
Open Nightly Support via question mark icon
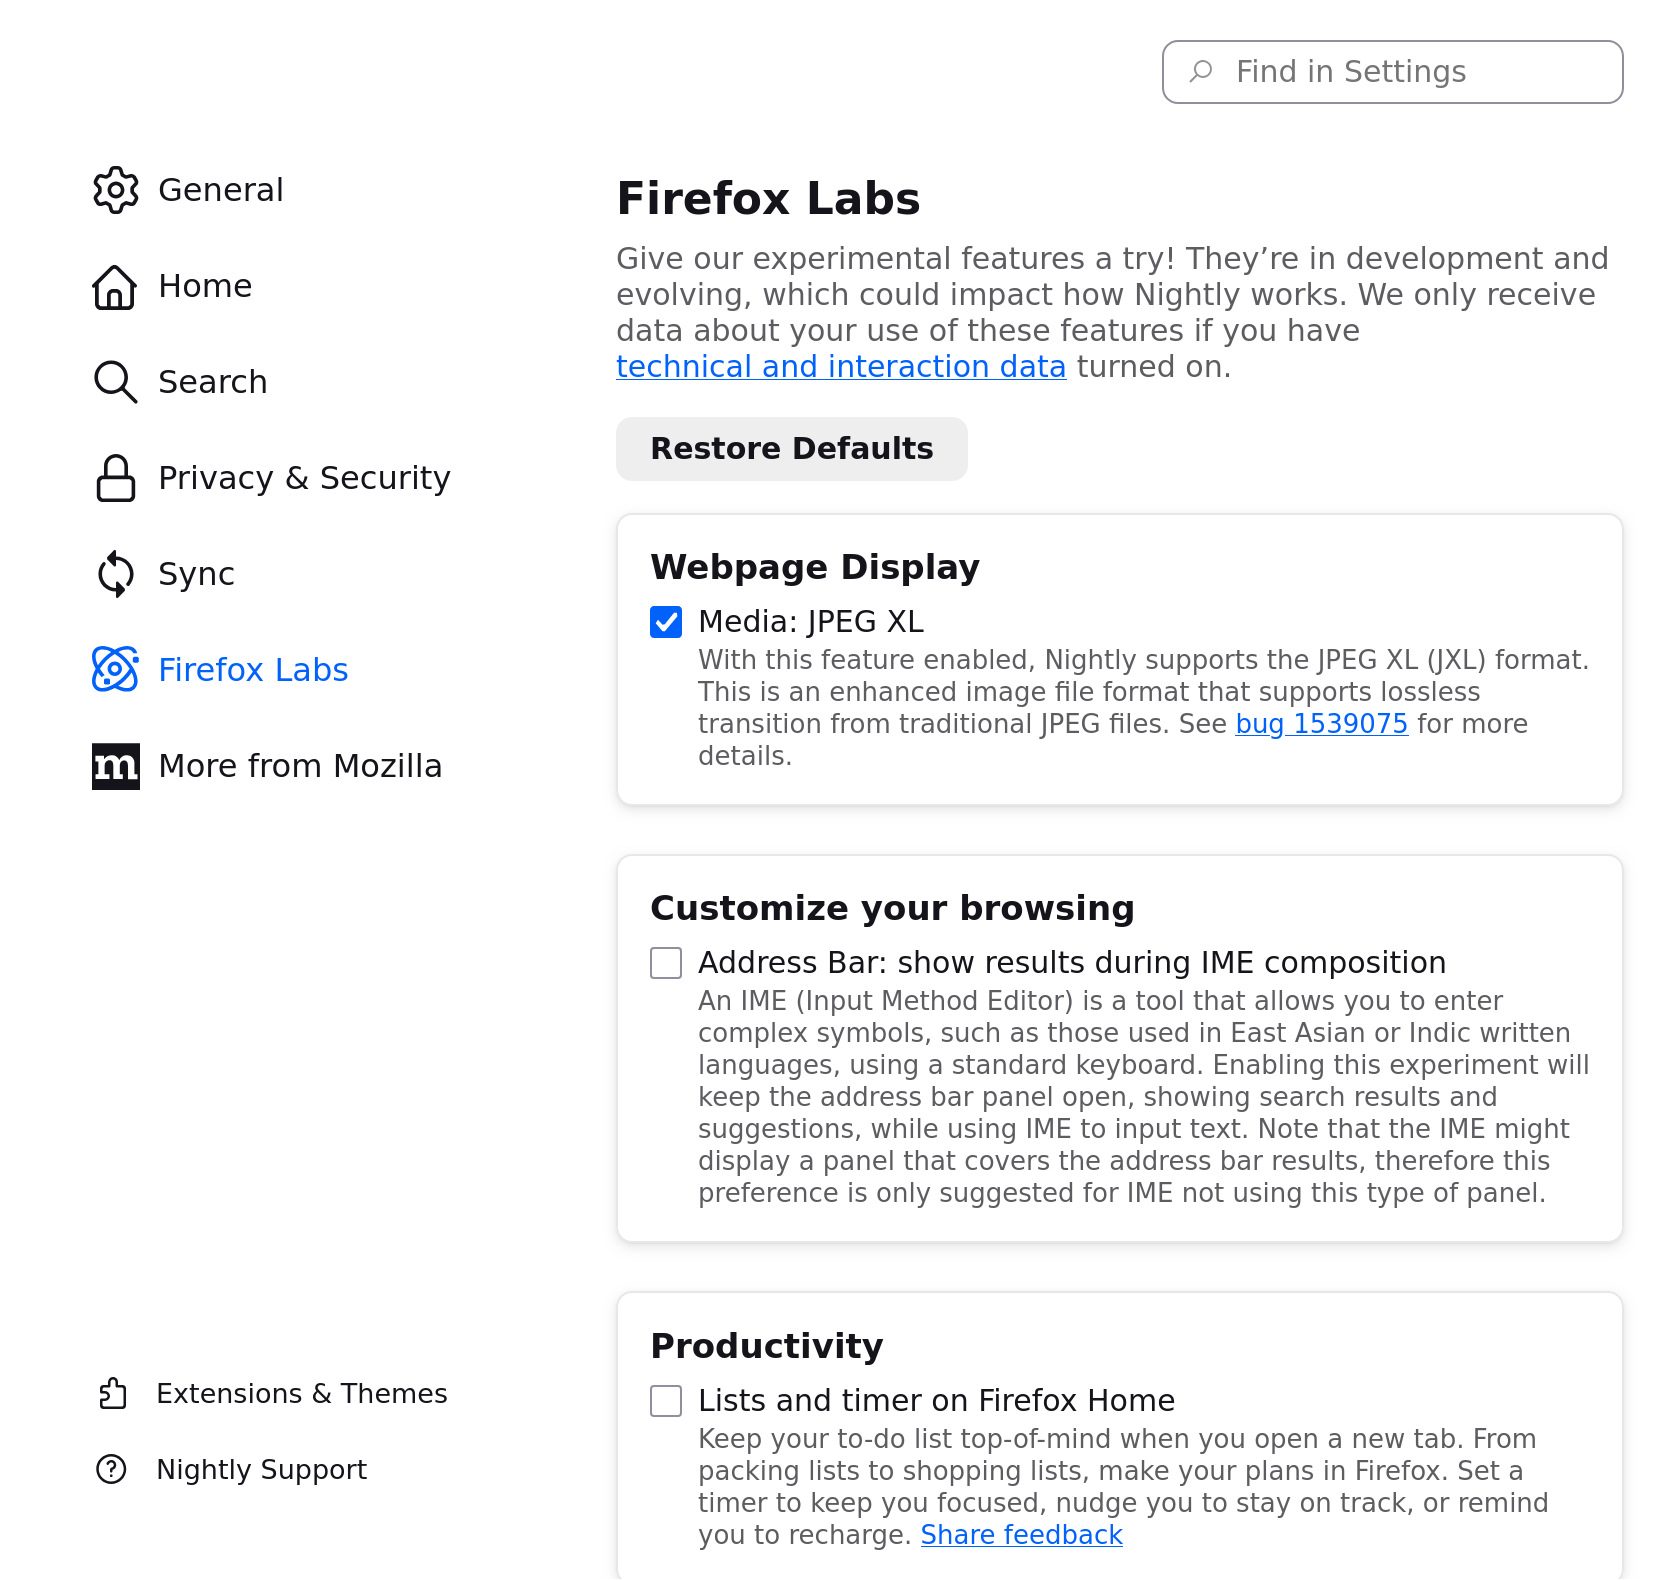click(111, 1469)
